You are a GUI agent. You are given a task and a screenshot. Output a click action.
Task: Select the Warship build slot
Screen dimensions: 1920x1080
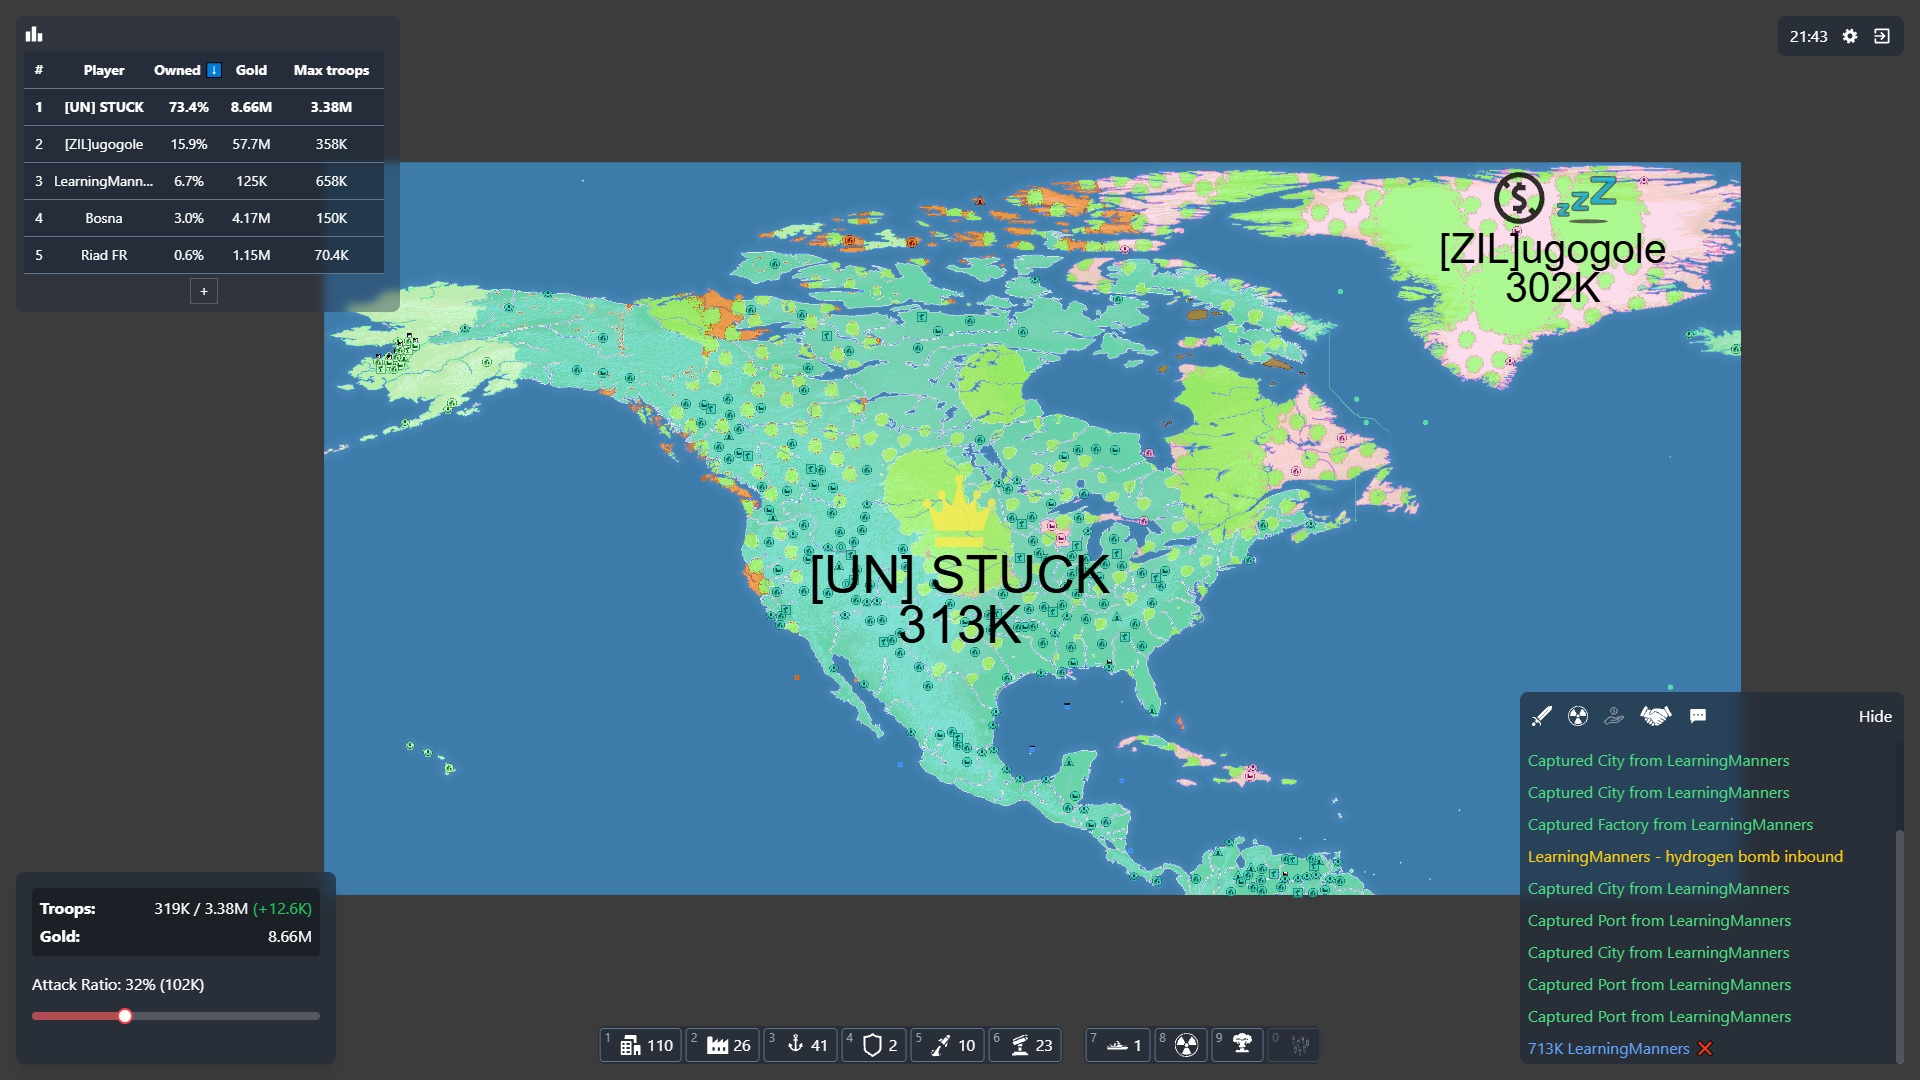pos(1119,1045)
